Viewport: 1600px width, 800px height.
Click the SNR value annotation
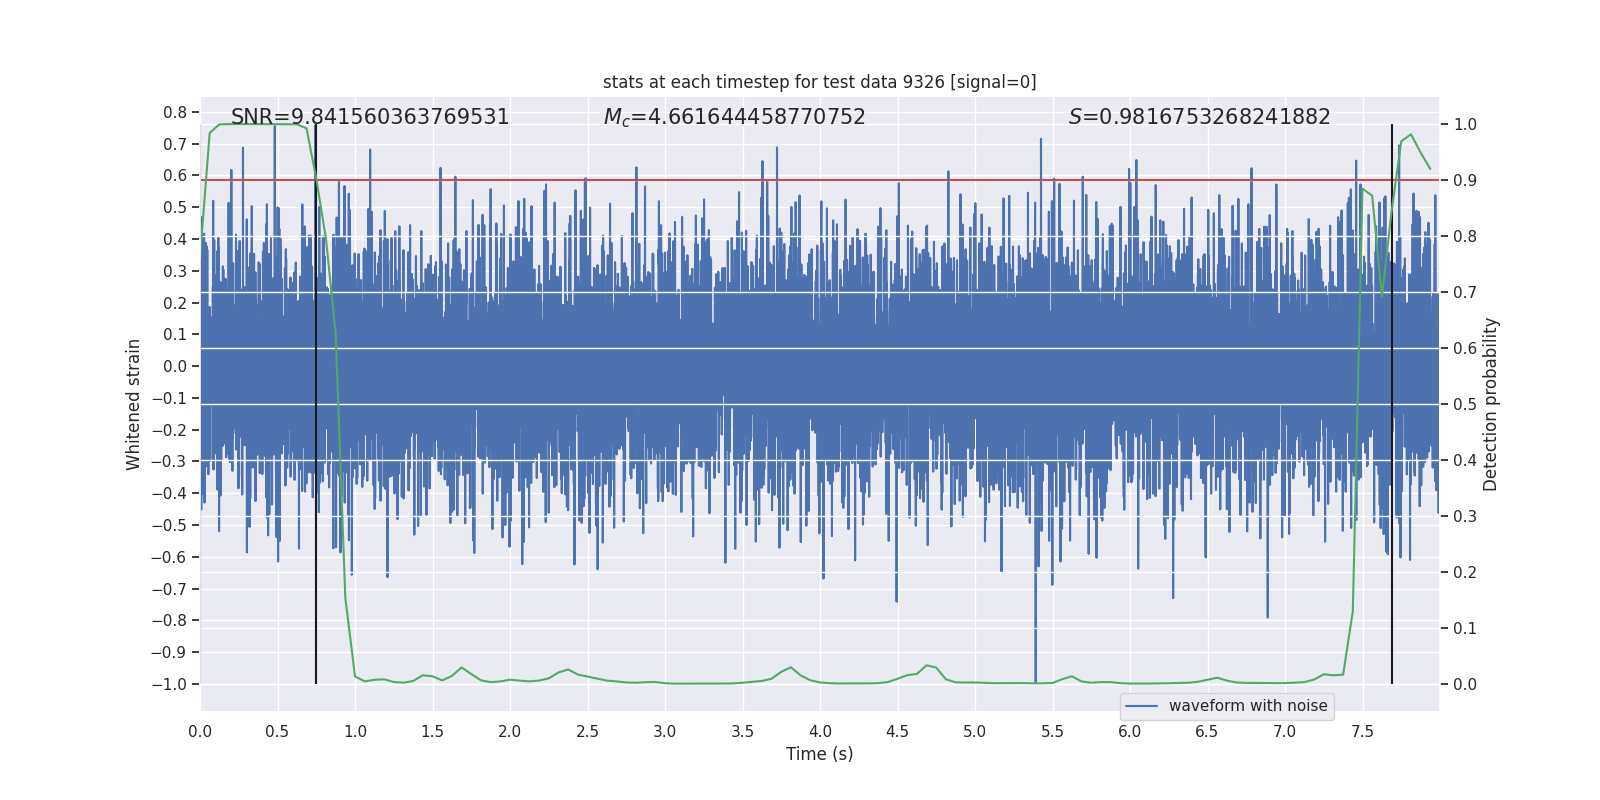[x=370, y=117]
